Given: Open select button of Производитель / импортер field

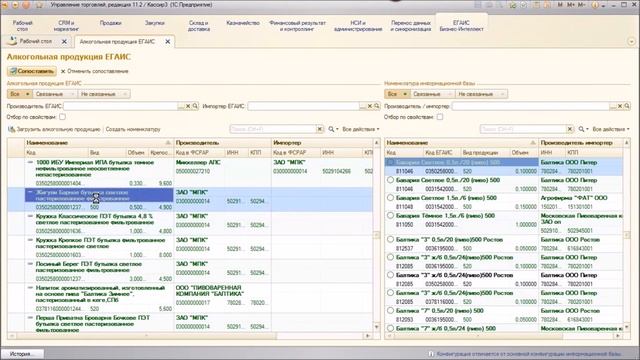Looking at the screenshot, I should [613, 106].
